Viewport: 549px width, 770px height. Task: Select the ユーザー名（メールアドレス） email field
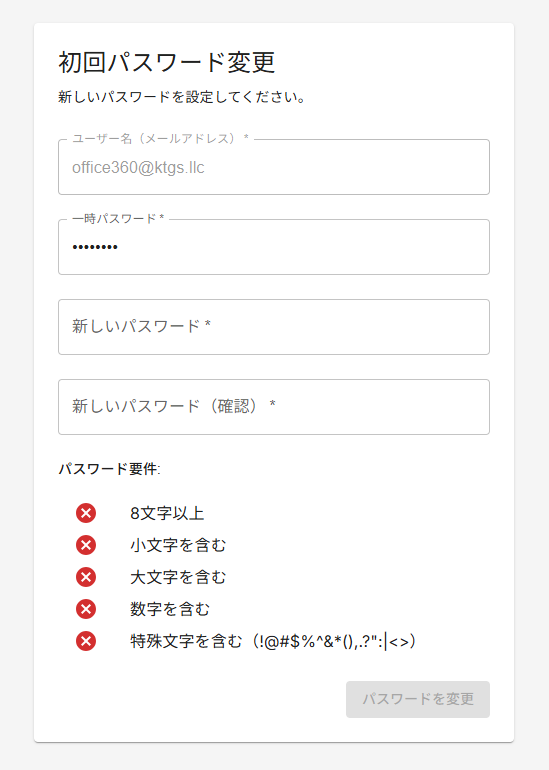tap(274, 167)
